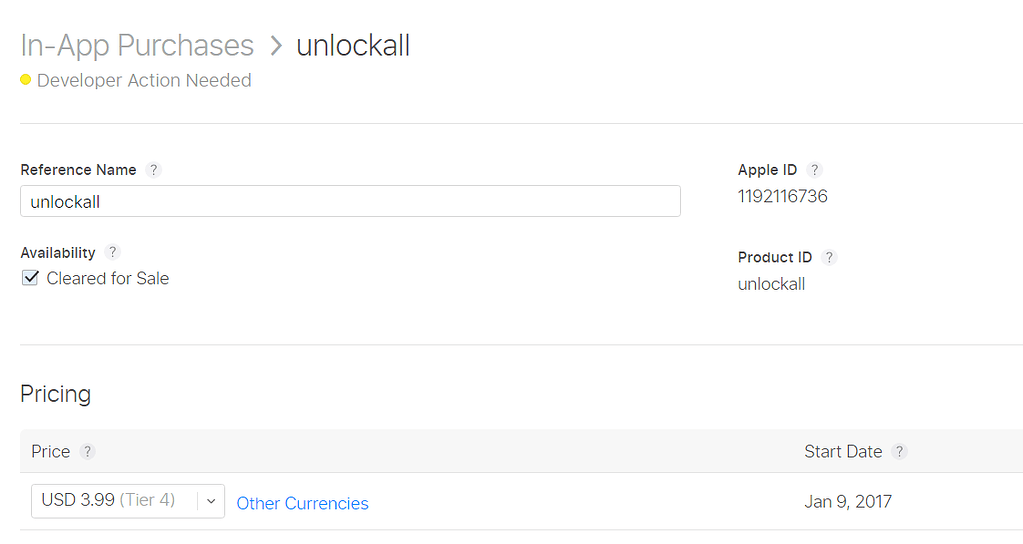Click the Reference Name help icon
Screen dimensions: 1023x544
tap(153, 170)
